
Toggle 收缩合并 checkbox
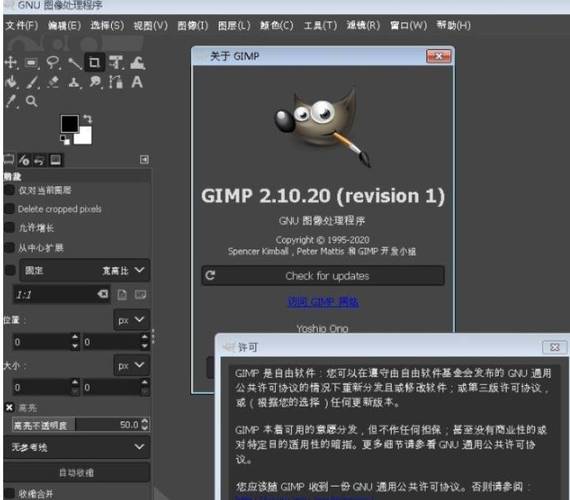(x=9, y=493)
